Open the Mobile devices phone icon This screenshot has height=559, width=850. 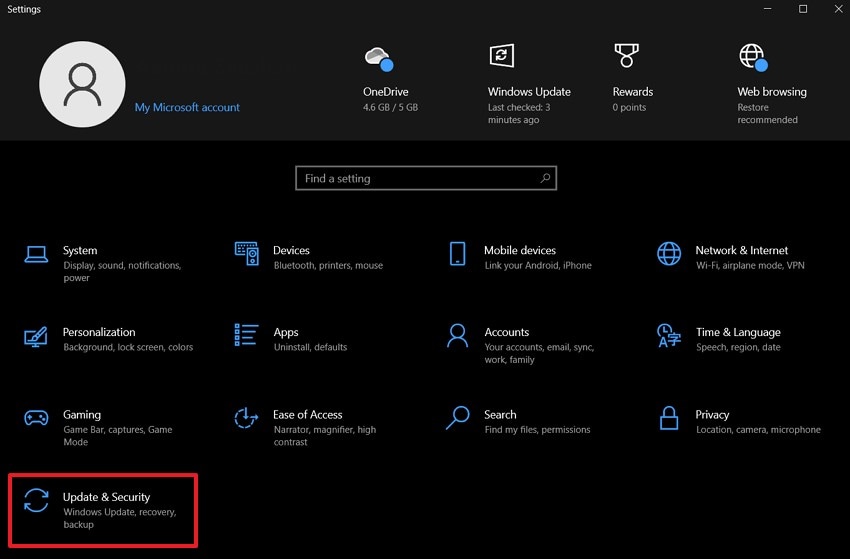(457, 253)
